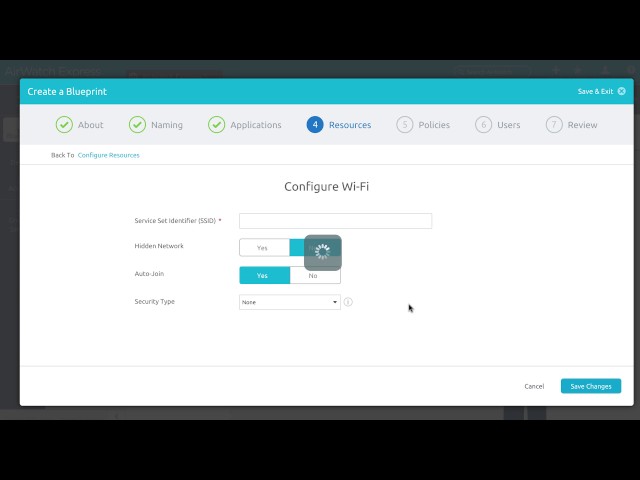Click the Security Type label
Viewport: 640px width, 480px height.
154,302
